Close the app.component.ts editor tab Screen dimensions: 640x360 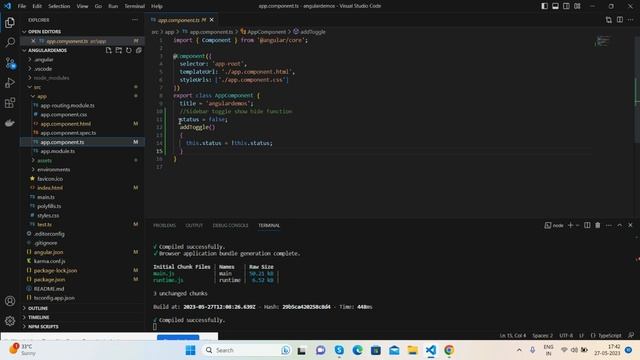[x=211, y=20]
